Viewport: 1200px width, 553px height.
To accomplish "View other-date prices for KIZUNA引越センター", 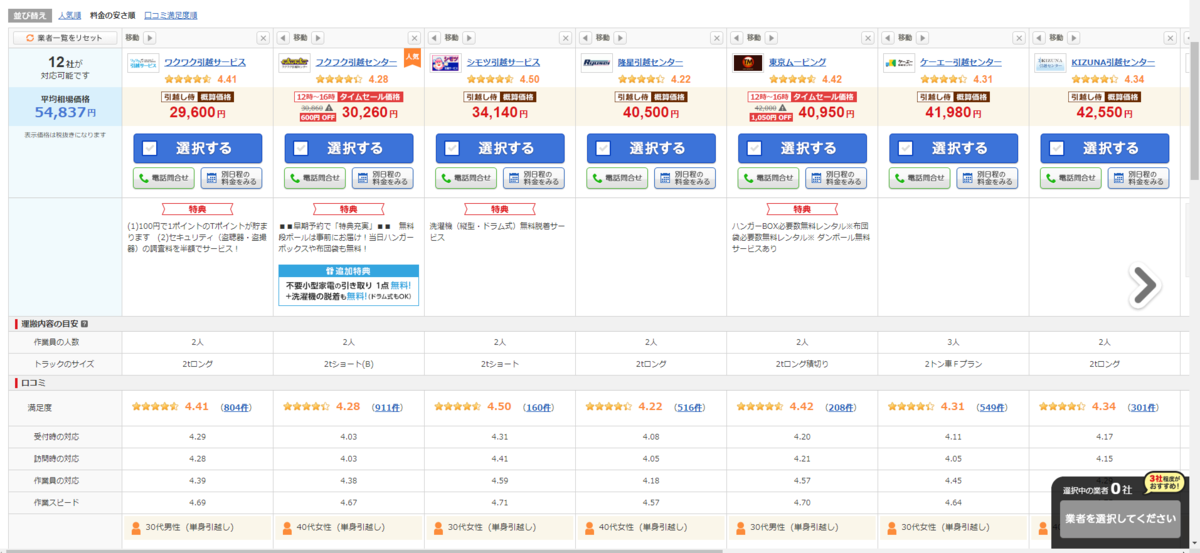I will pyautogui.click(x=1137, y=178).
